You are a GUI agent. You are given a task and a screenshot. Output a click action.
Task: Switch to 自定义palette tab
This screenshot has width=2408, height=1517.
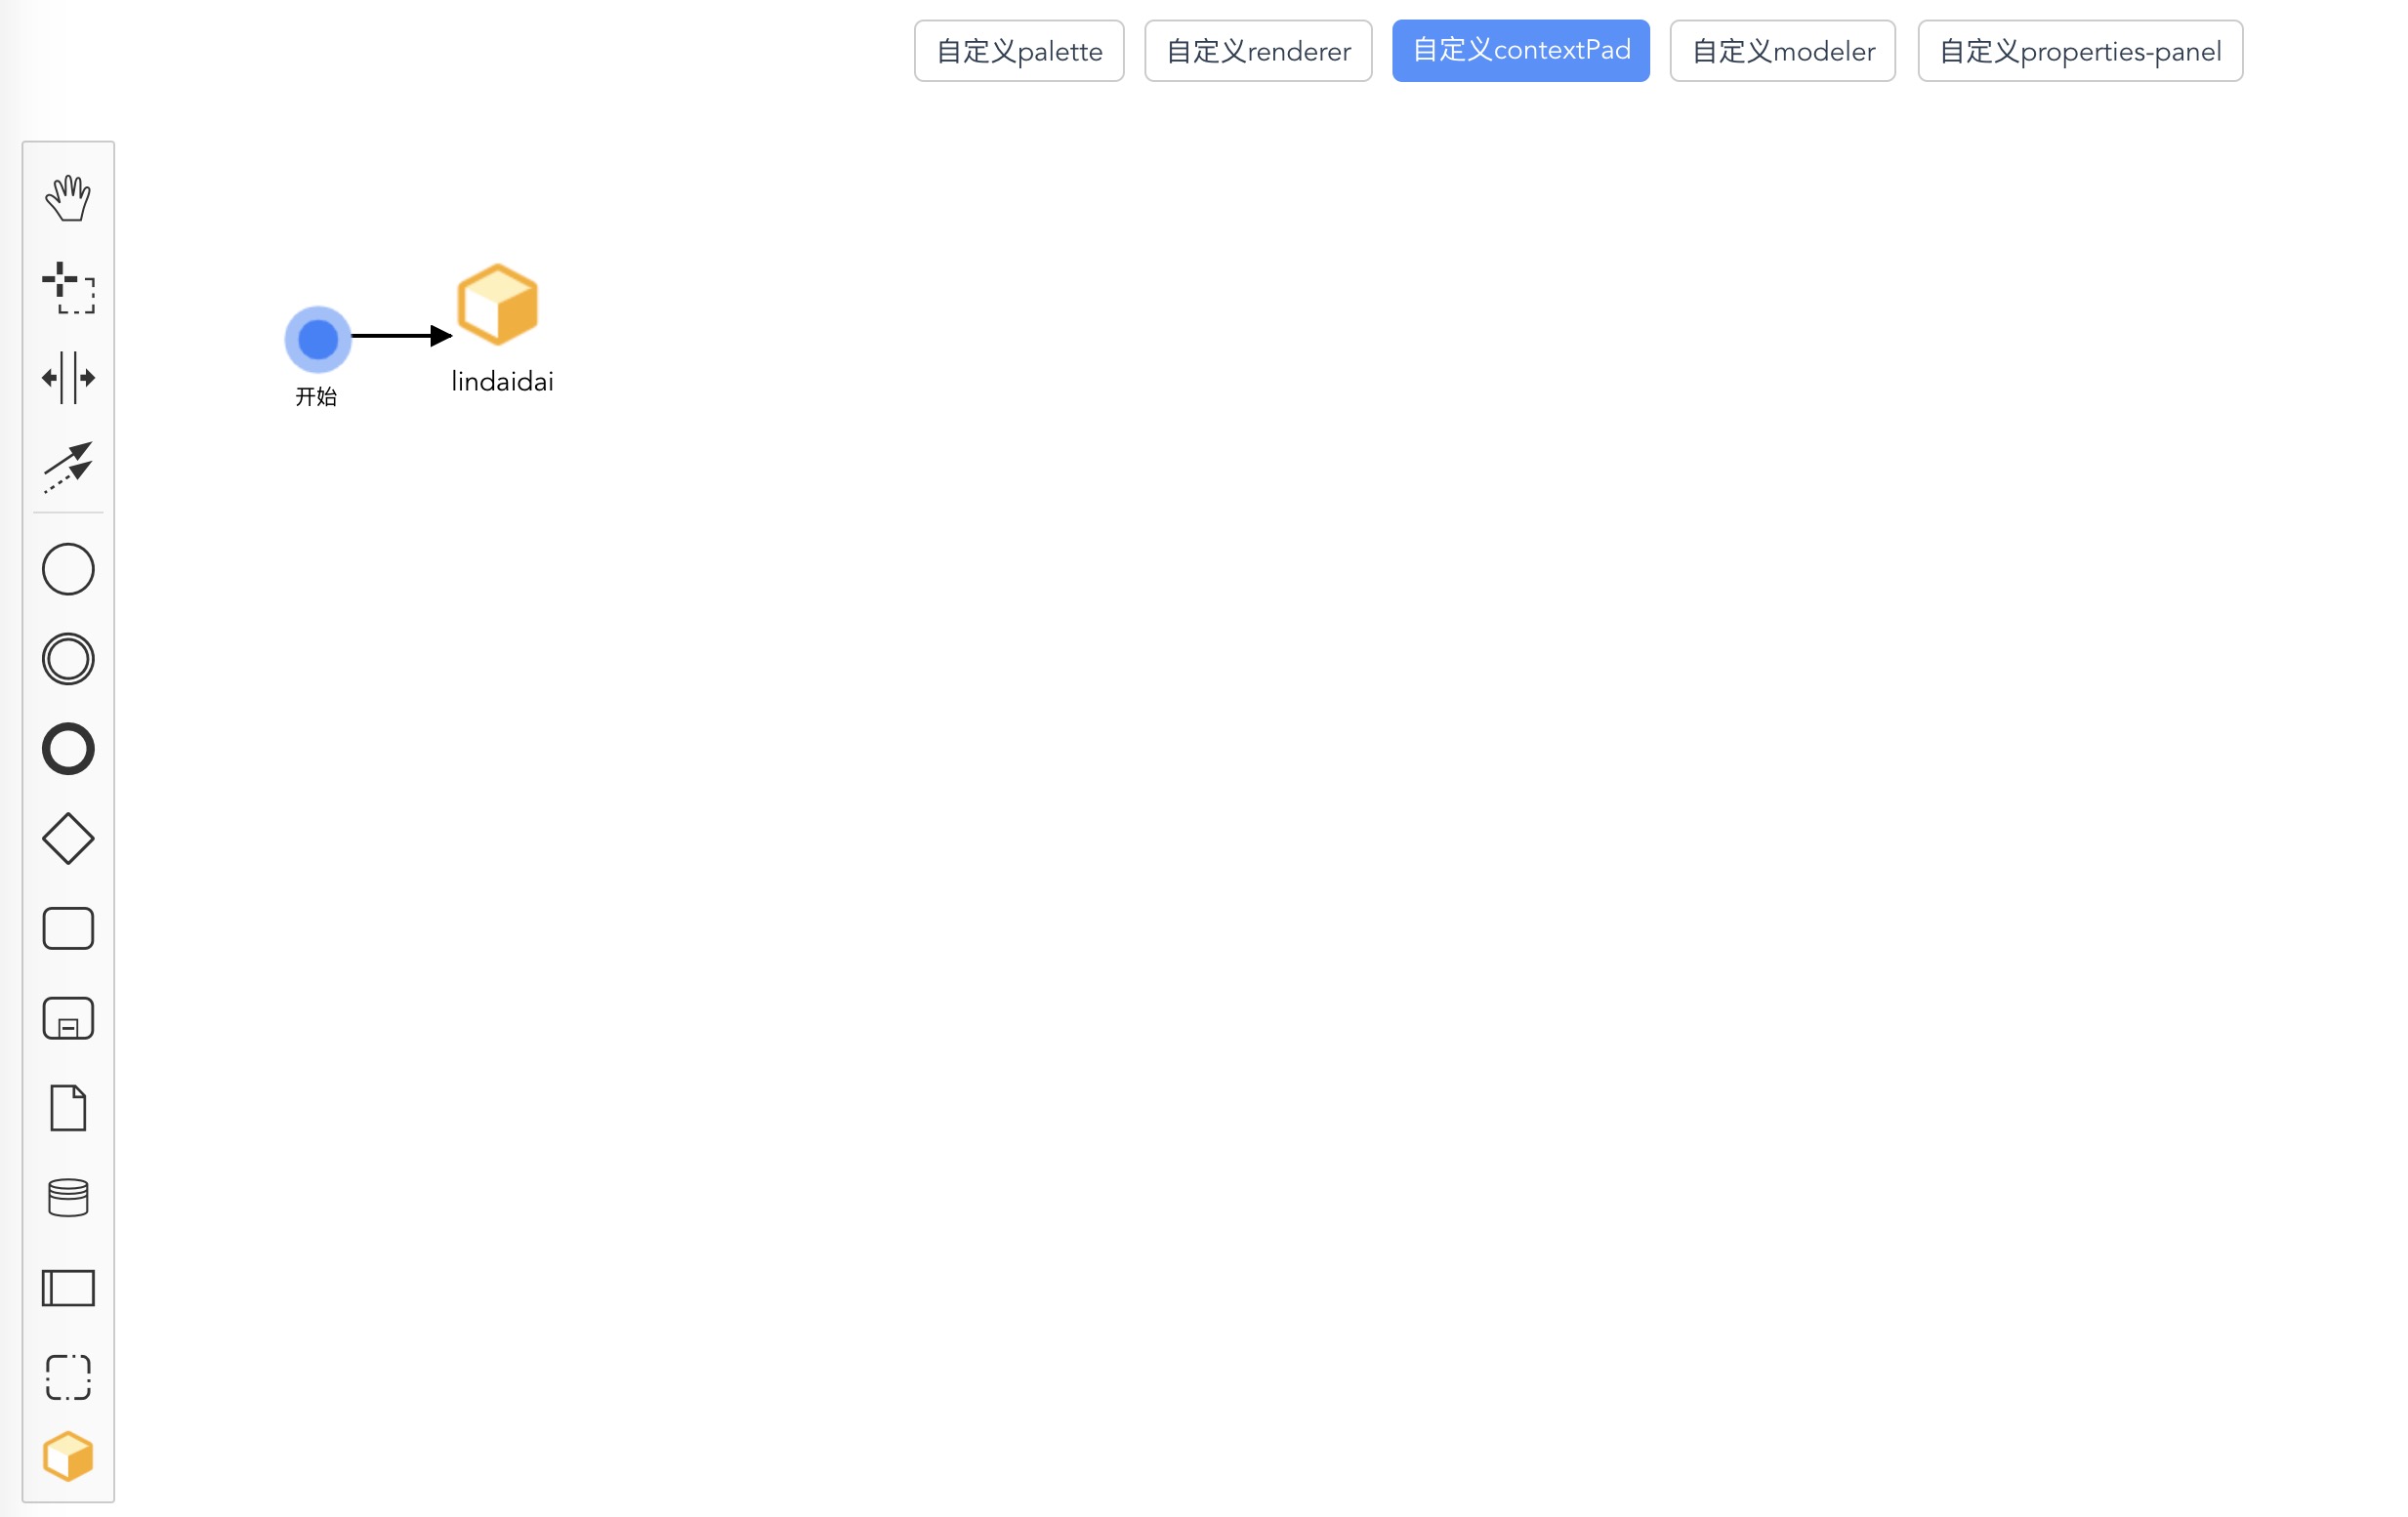click(1018, 51)
